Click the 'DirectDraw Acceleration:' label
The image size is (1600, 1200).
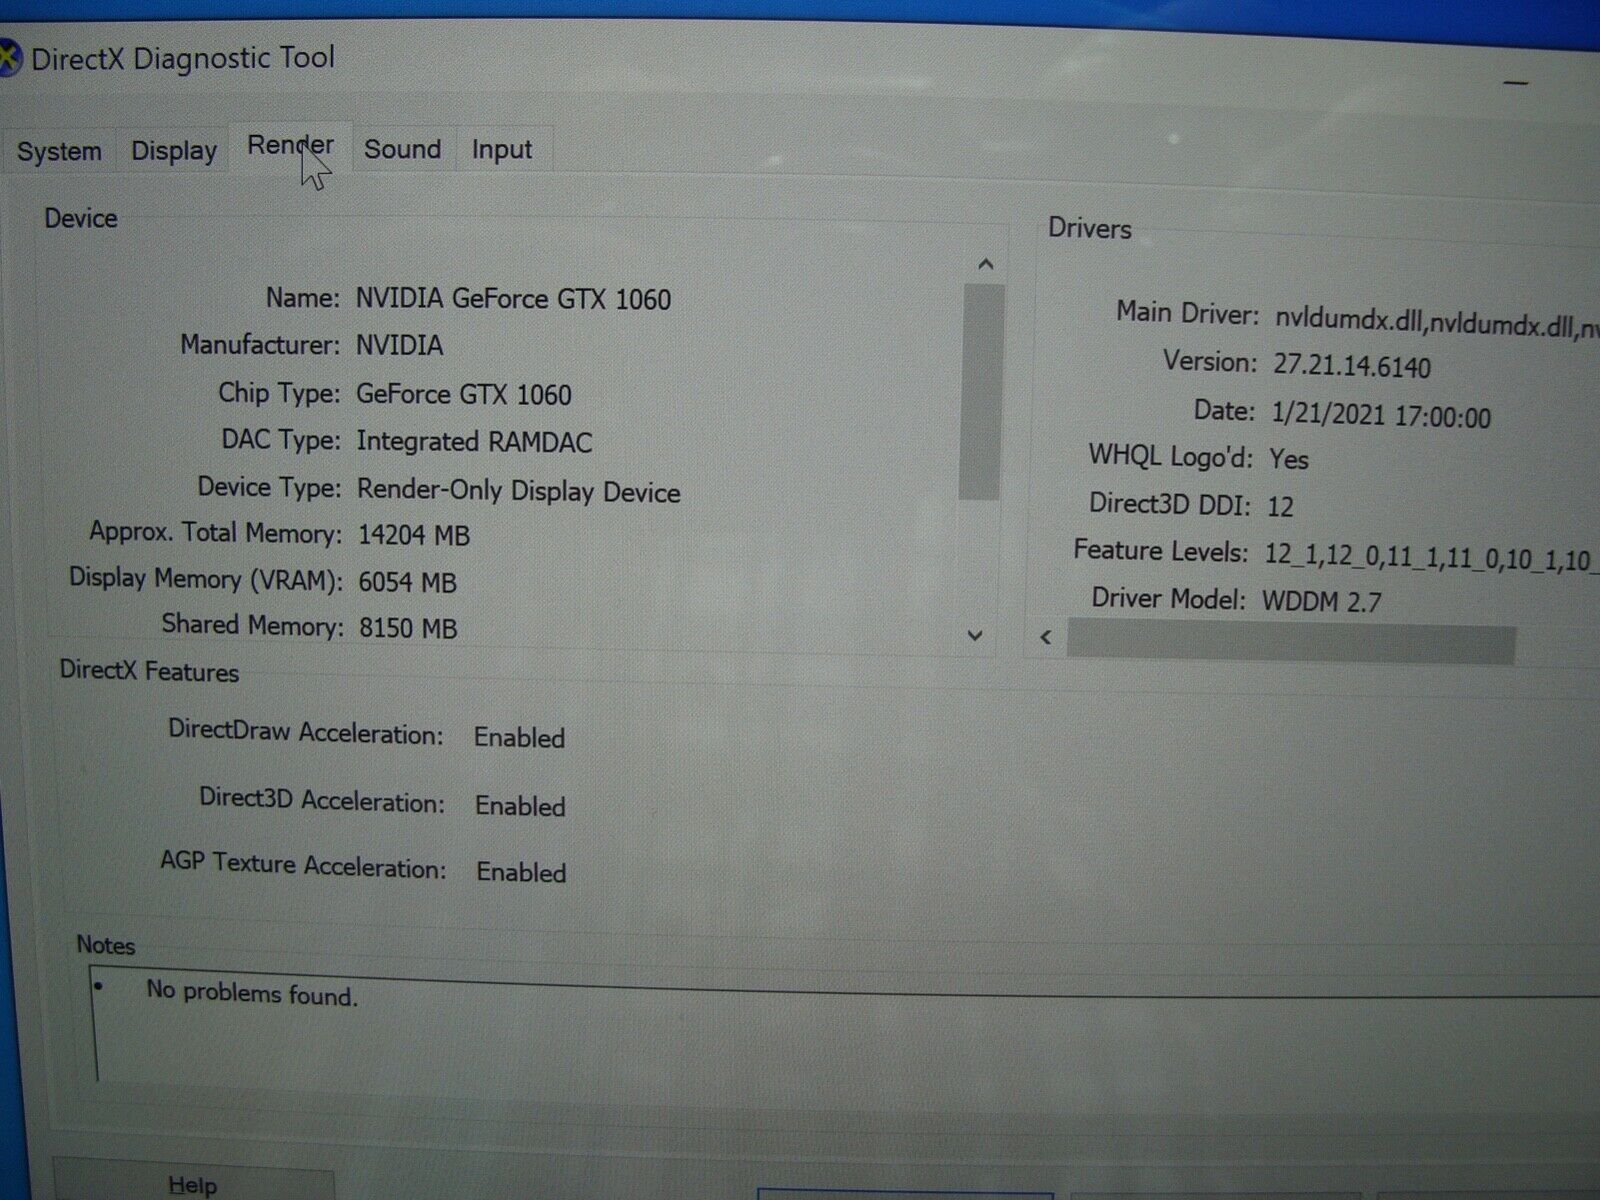305,732
